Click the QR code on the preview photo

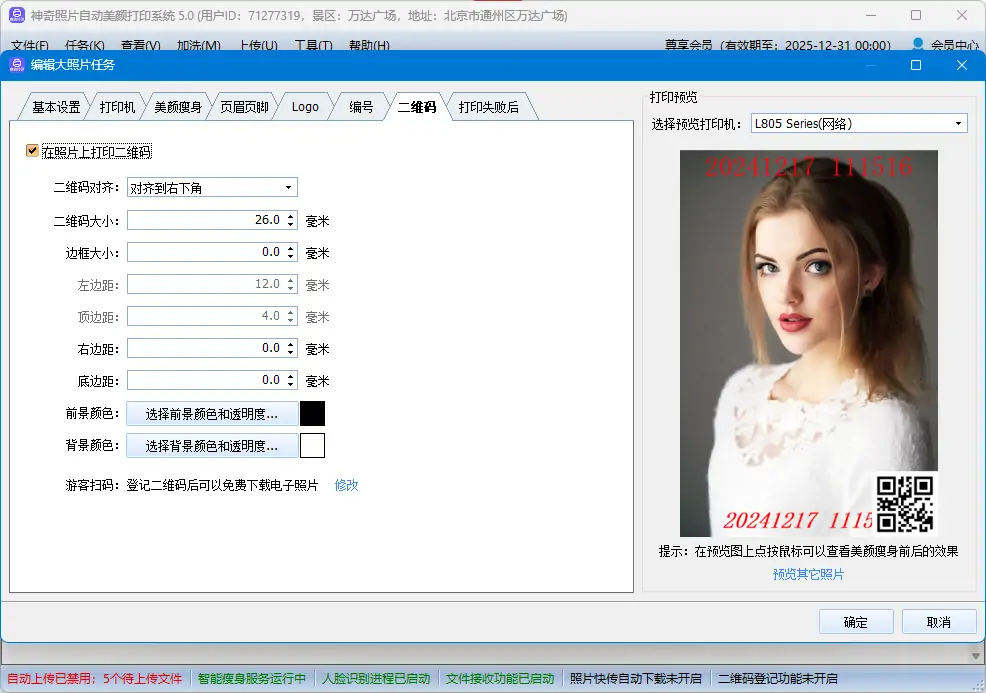tap(904, 502)
